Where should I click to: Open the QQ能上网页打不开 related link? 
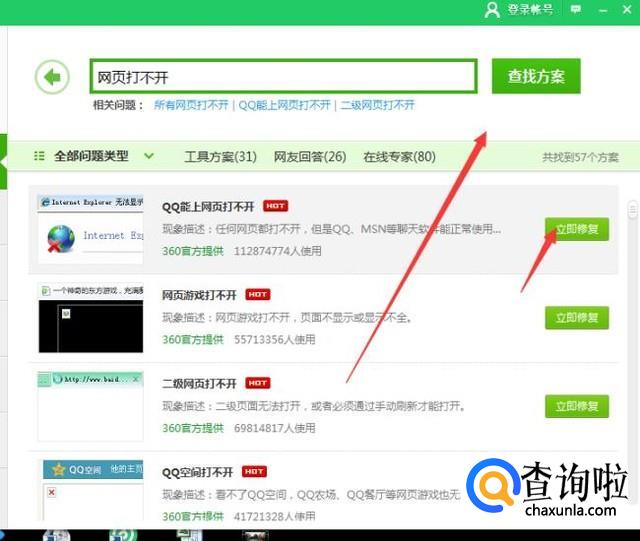[x=284, y=105]
